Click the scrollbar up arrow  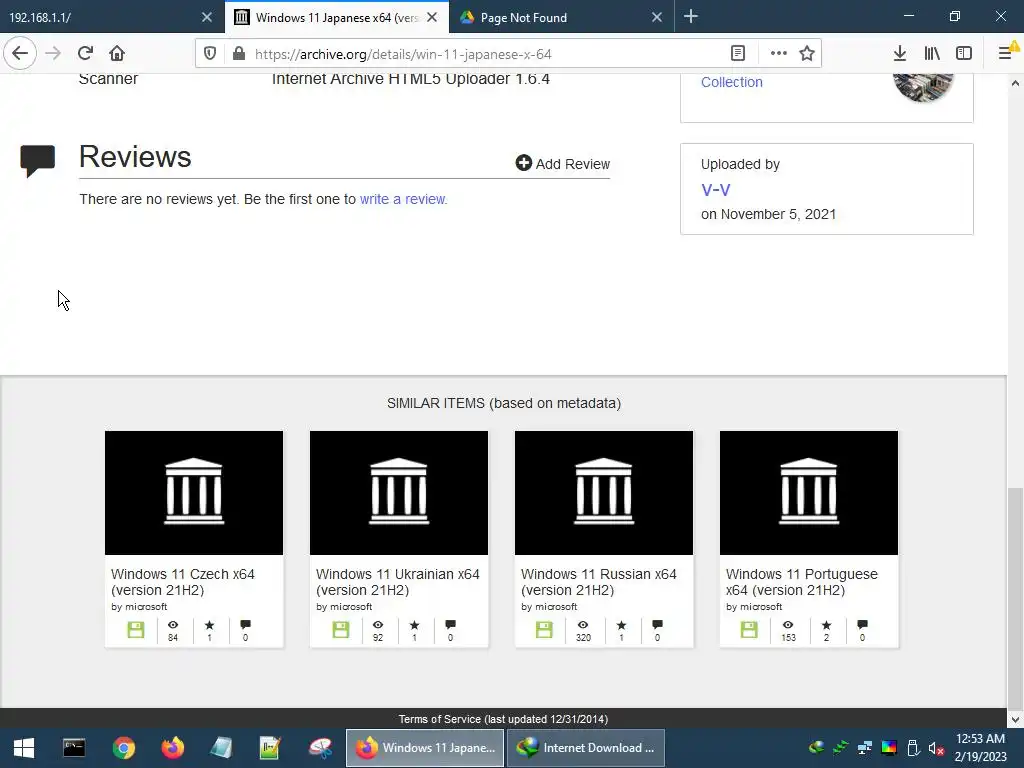pos(1015,83)
